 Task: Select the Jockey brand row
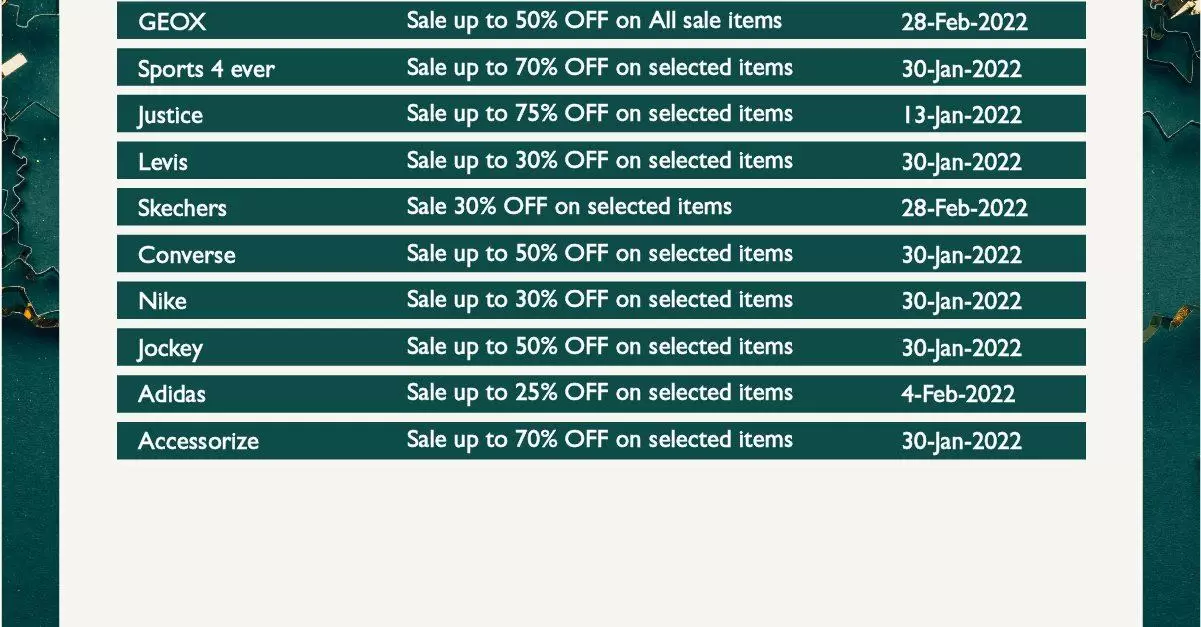tap(601, 347)
